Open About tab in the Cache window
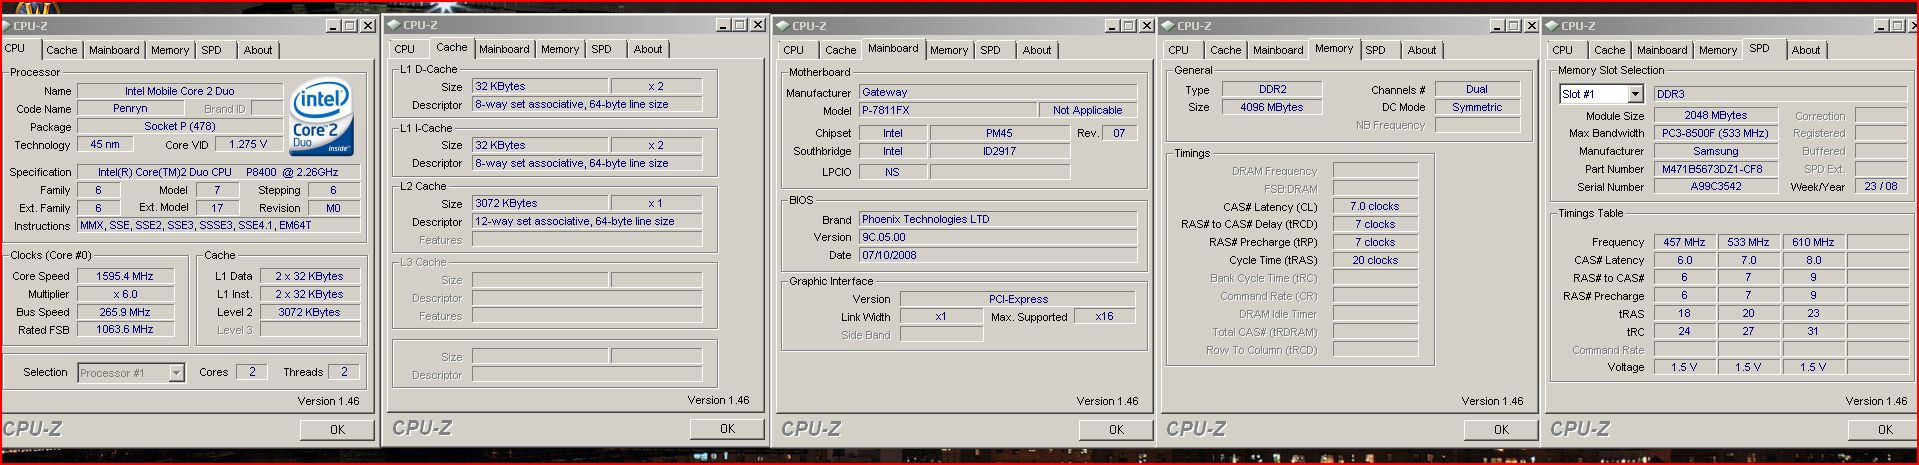 click(647, 49)
